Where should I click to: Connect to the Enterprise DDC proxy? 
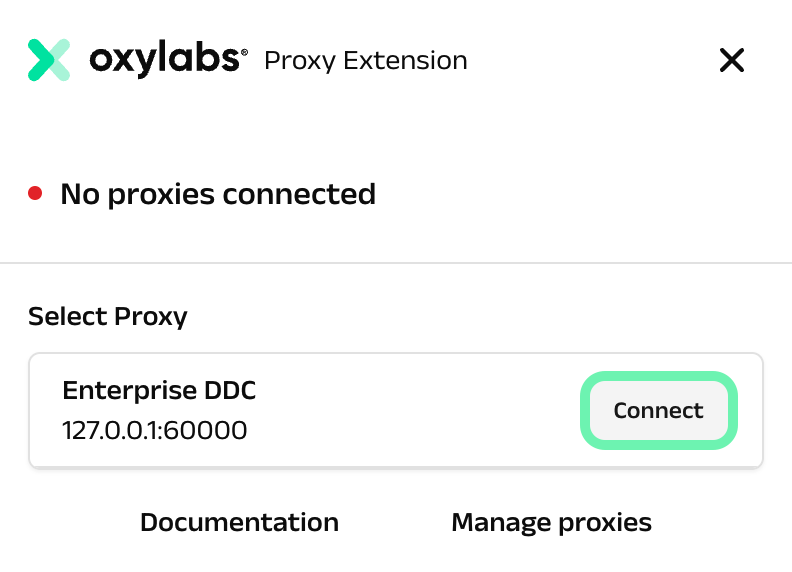[658, 410]
